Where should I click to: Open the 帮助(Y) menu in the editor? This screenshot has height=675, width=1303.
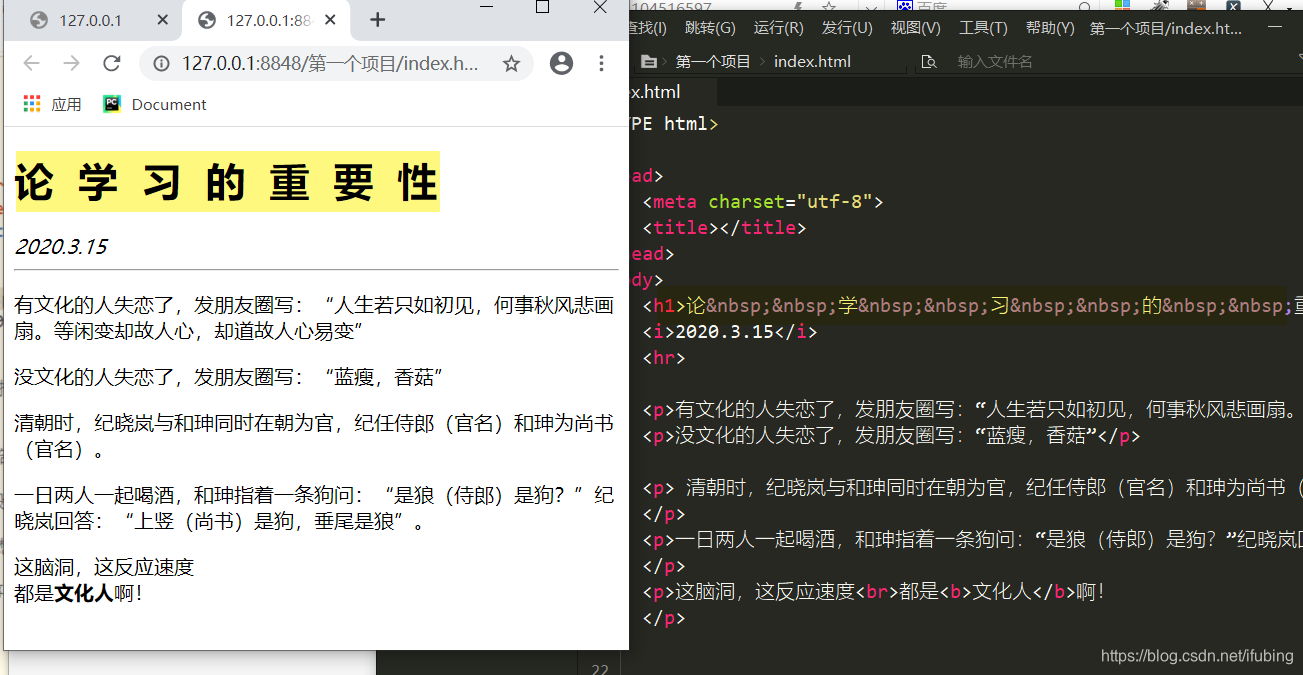[x=1050, y=28]
